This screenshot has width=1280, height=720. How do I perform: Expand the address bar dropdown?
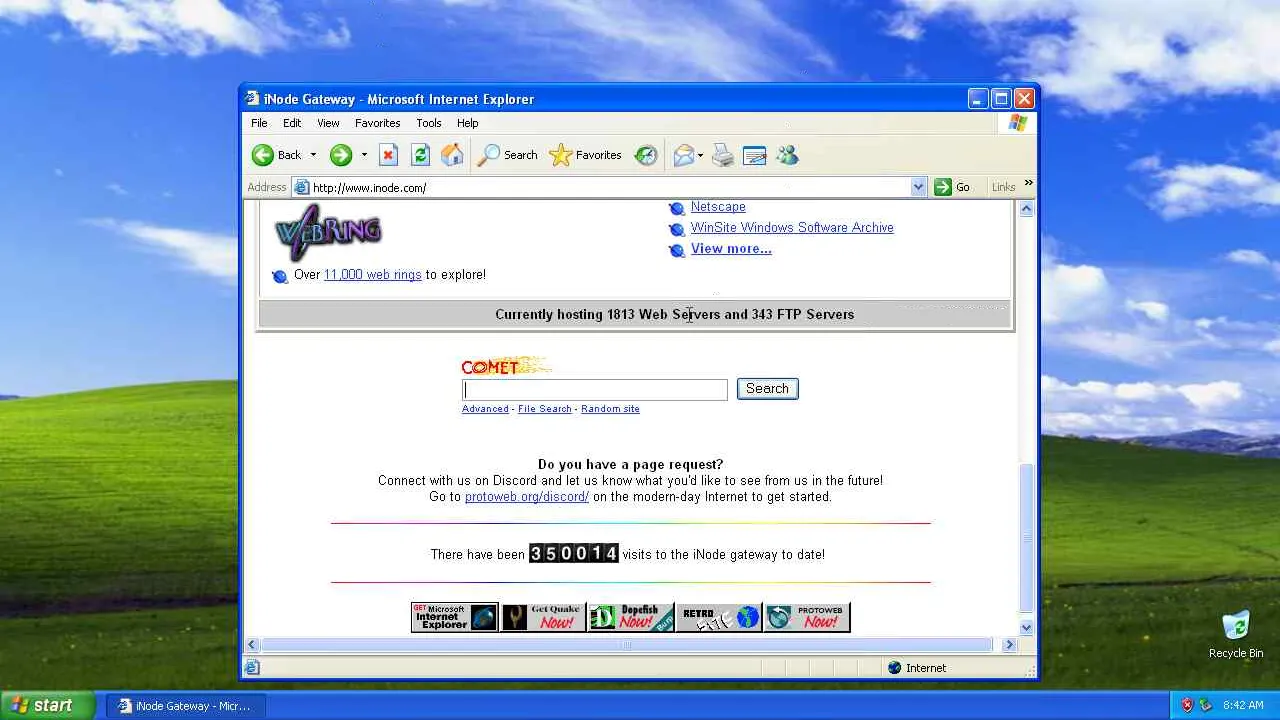(x=918, y=187)
